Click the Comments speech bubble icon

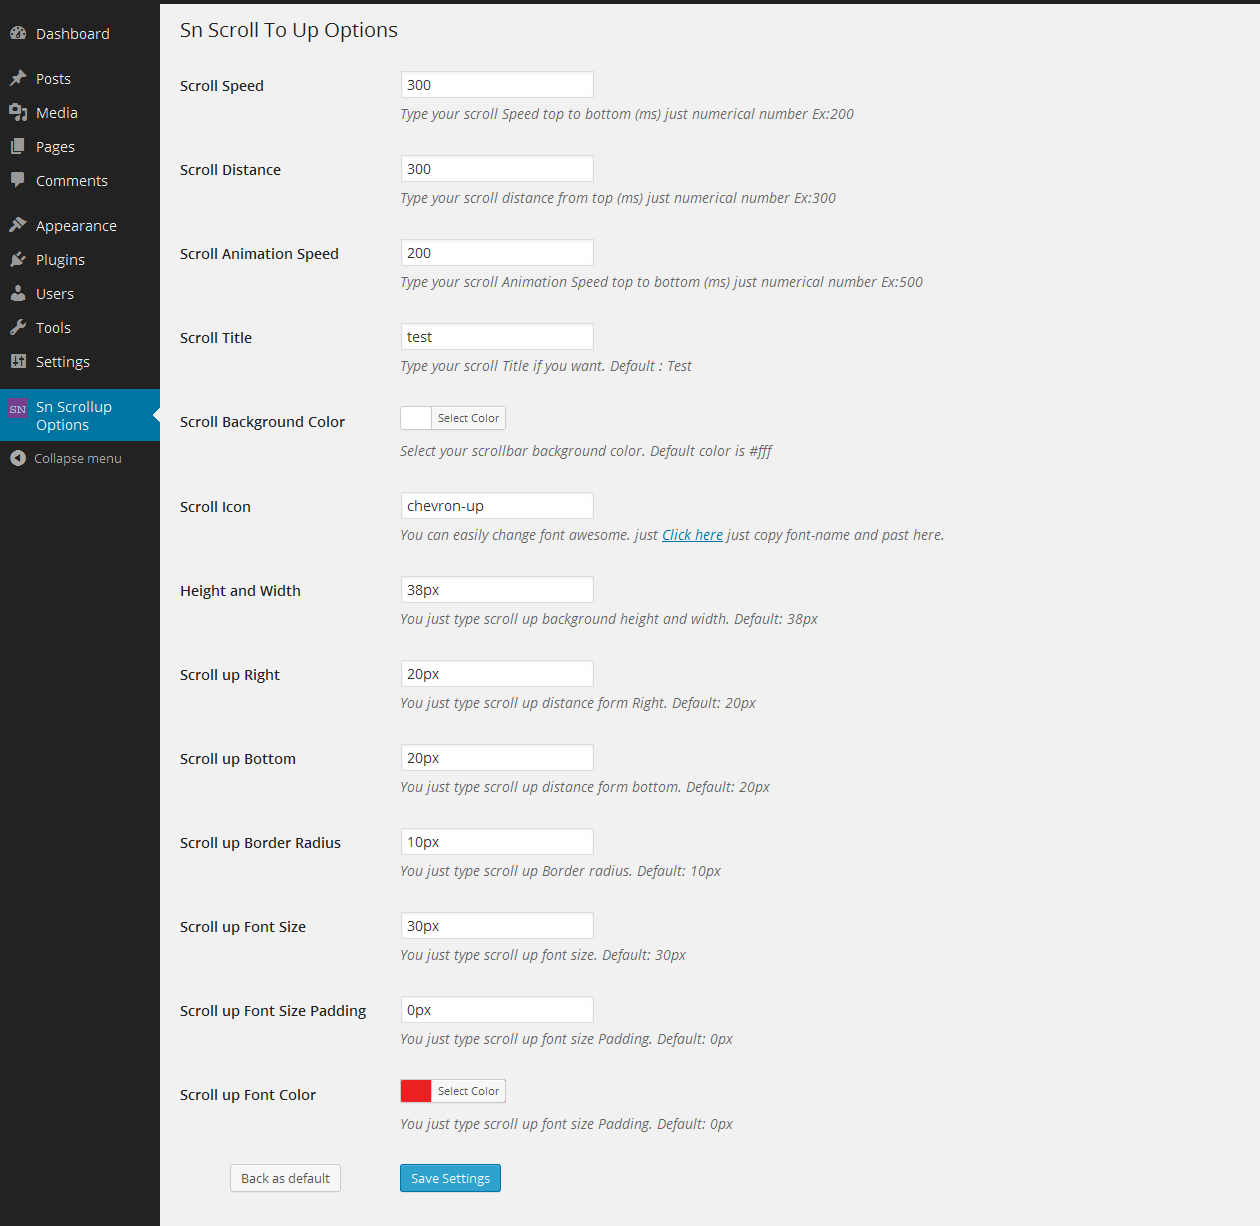click(18, 180)
